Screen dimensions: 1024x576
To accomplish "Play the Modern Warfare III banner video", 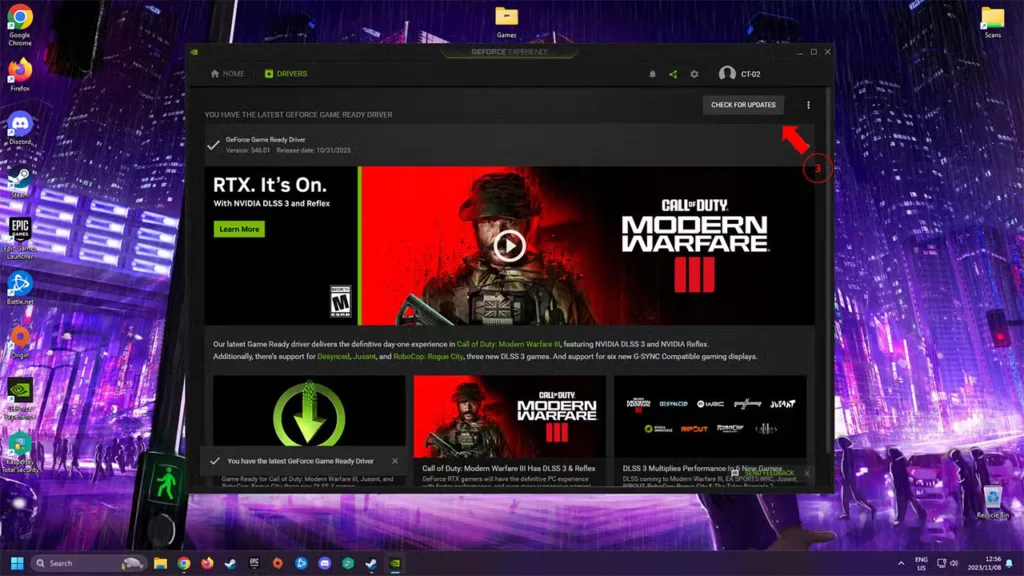I will 509,246.
